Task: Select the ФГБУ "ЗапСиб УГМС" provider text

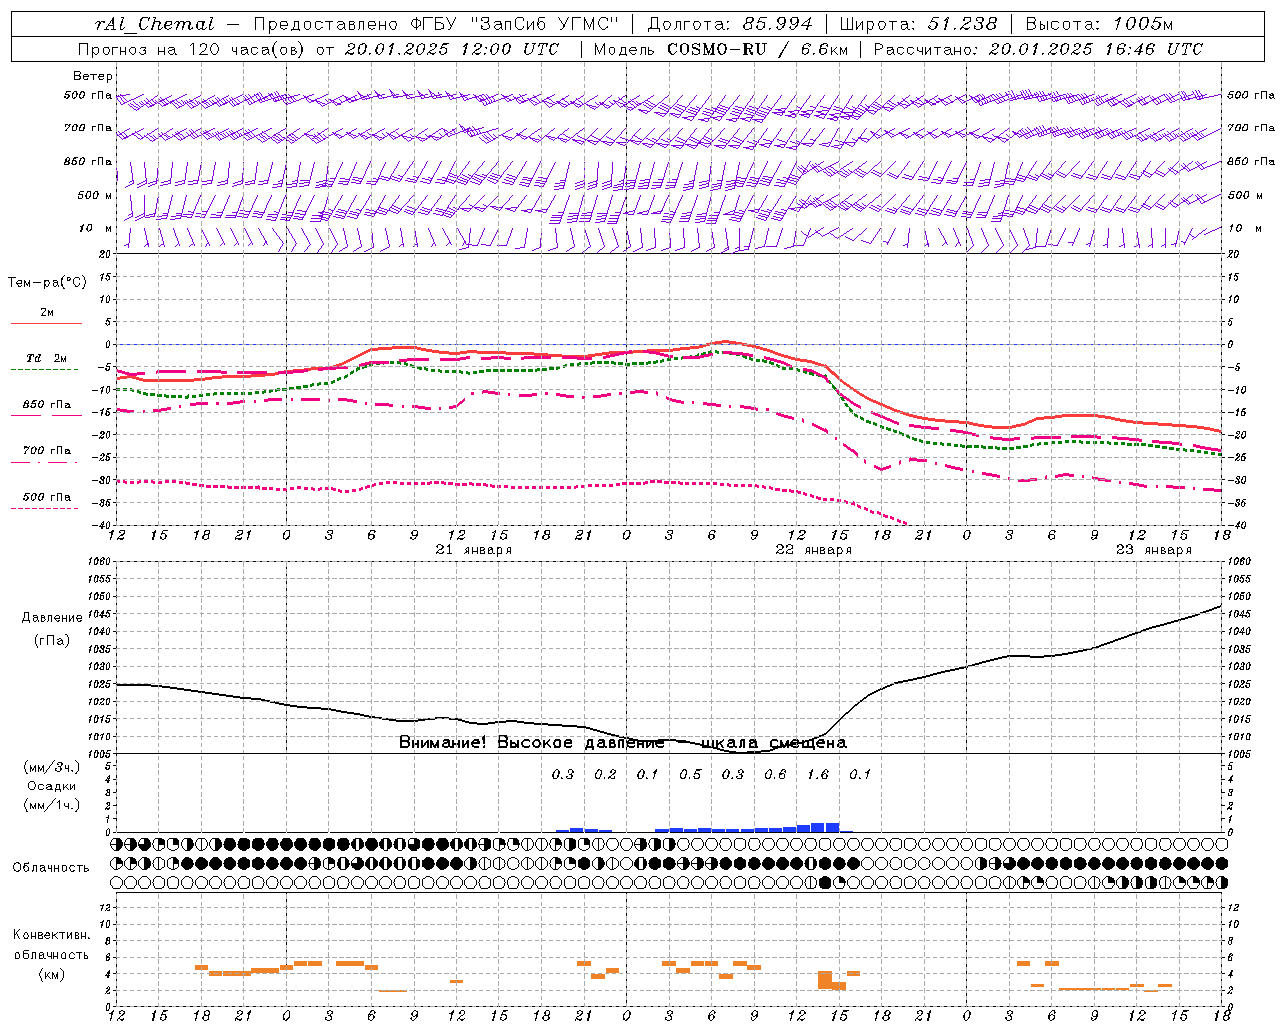Action: [515, 24]
